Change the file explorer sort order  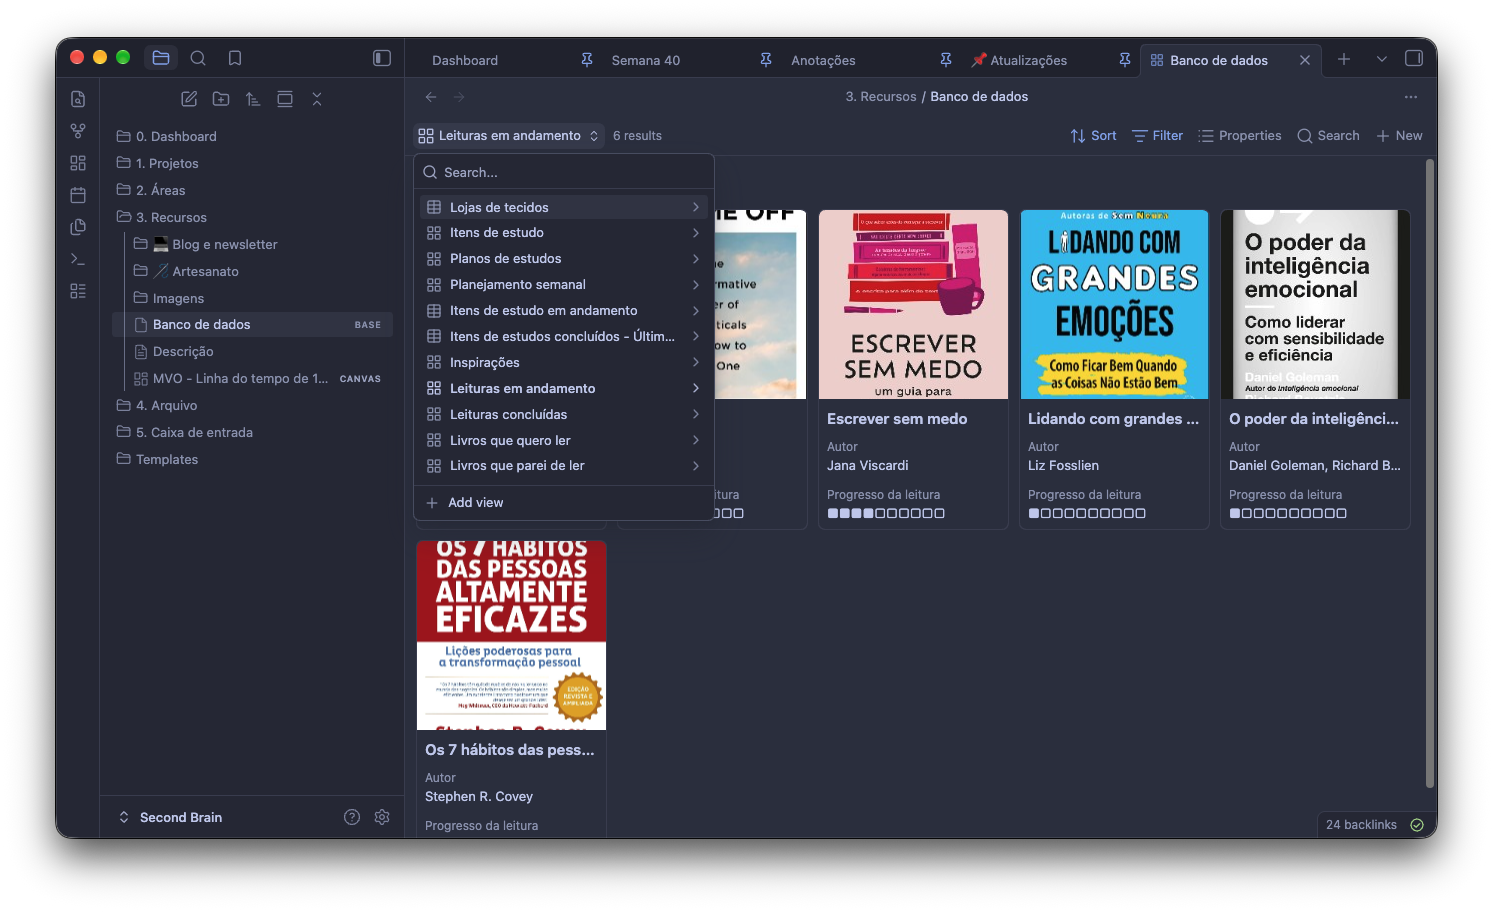(x=253, y=99)
